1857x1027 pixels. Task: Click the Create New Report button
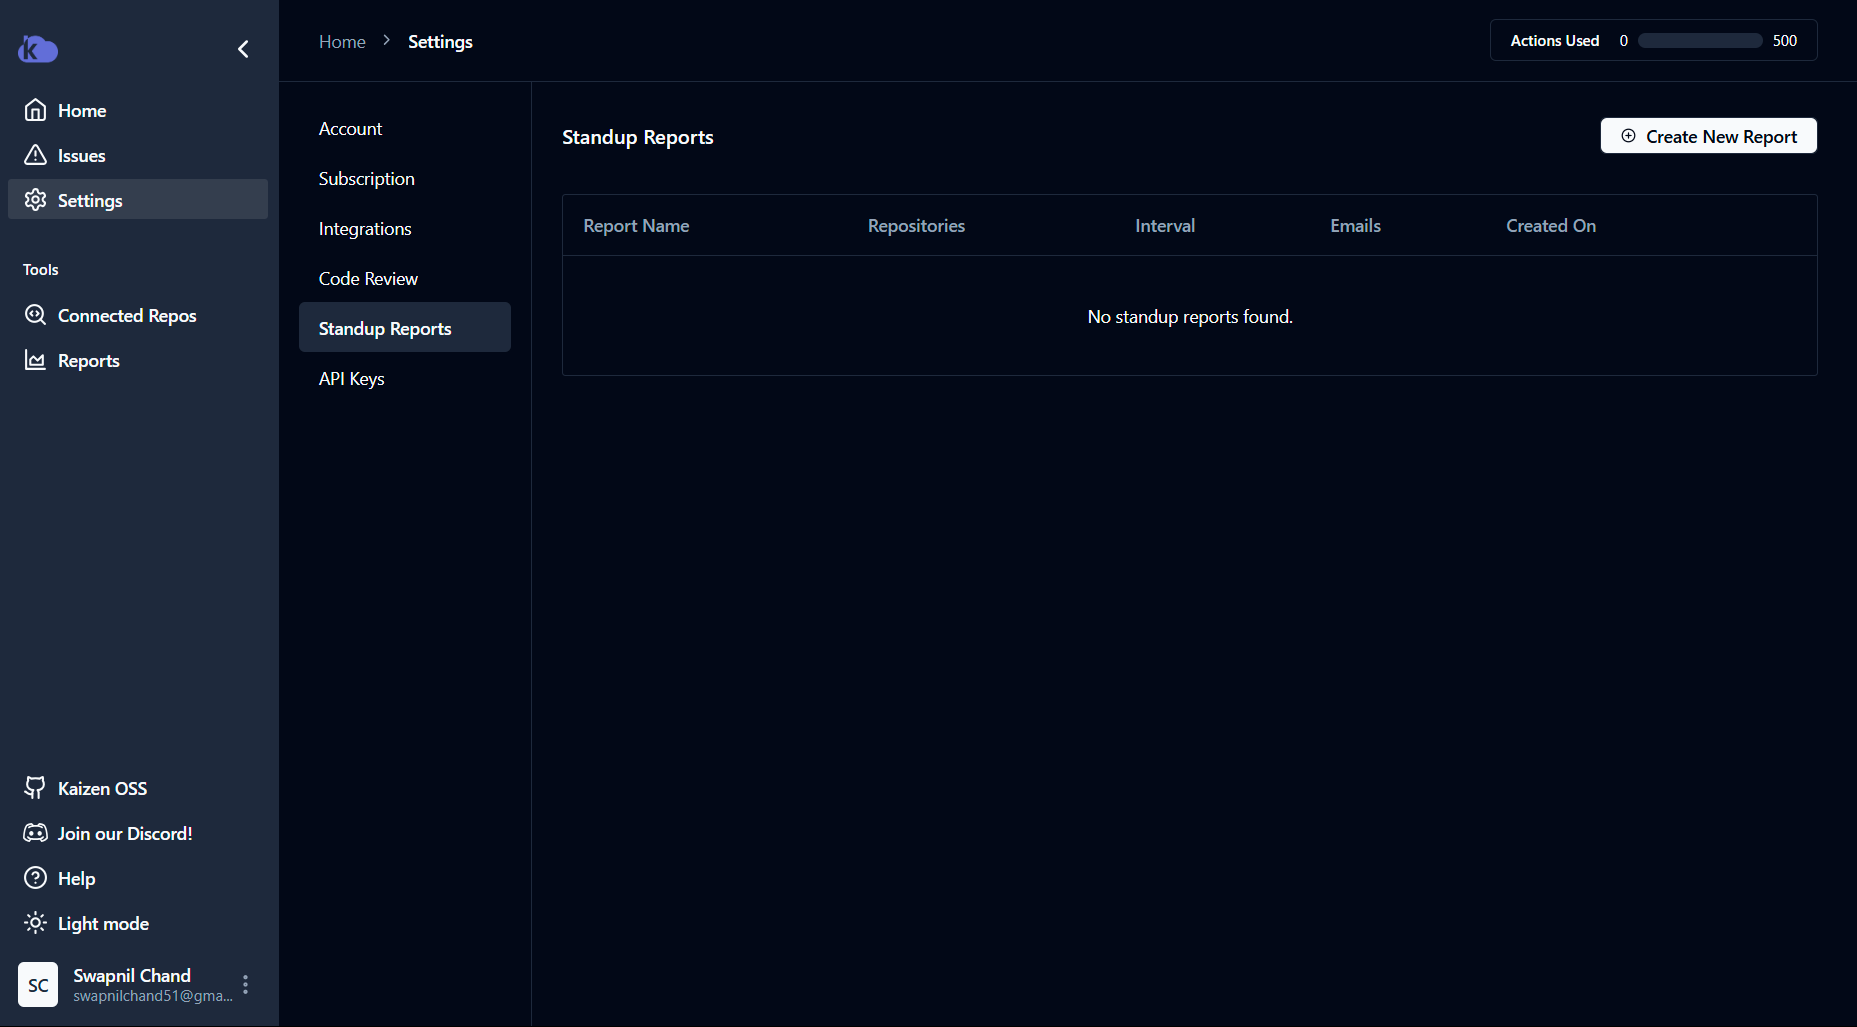(1708, 136)
